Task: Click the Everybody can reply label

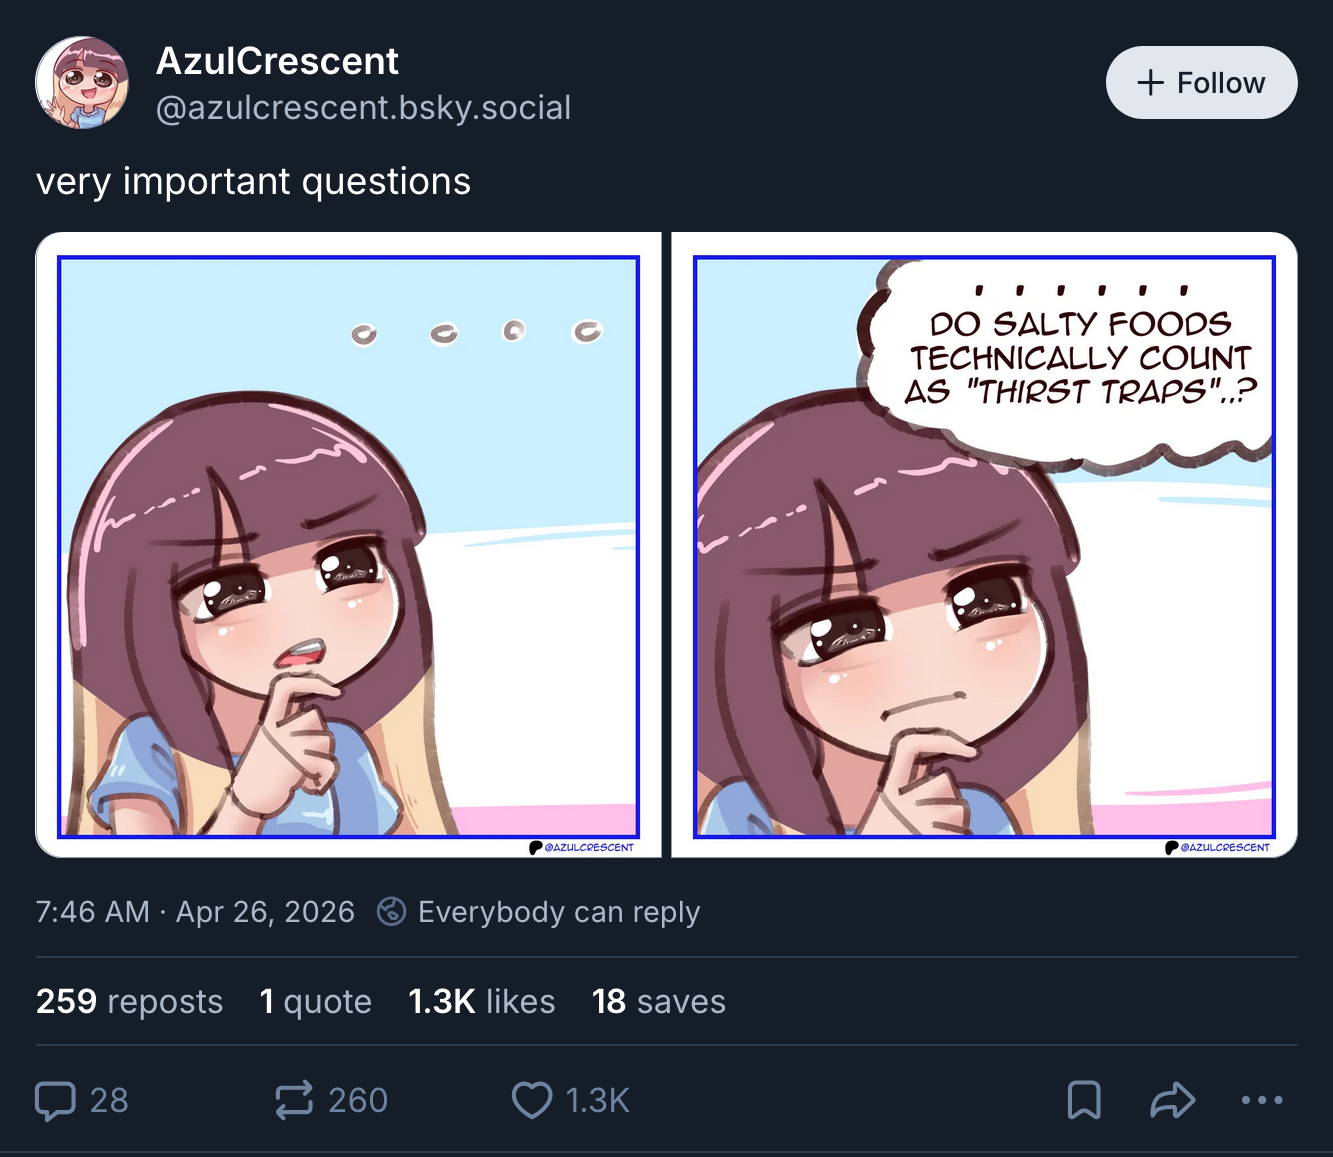Action: (558, 912)
